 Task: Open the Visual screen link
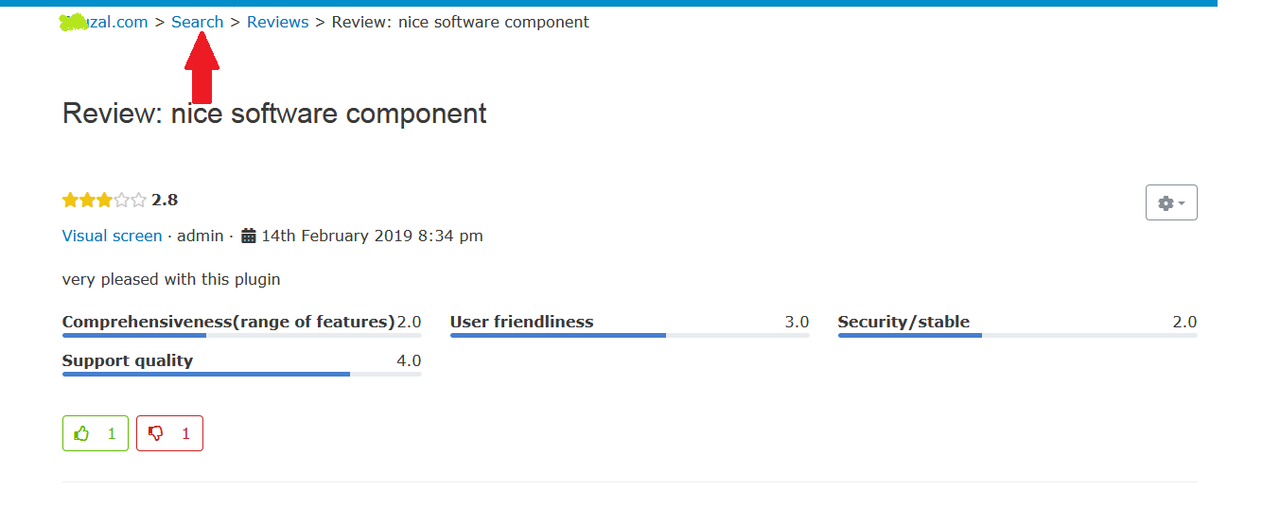coord(112,236)
